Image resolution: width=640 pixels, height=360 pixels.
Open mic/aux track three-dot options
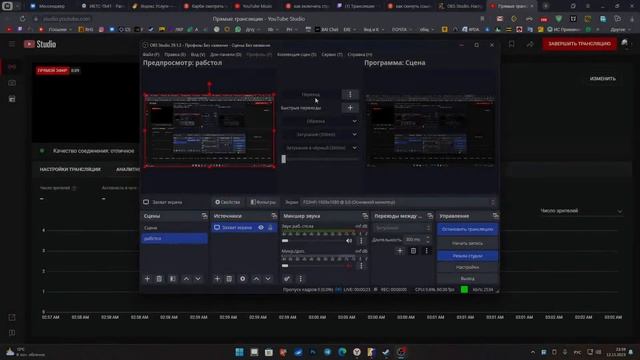point(361,266)
